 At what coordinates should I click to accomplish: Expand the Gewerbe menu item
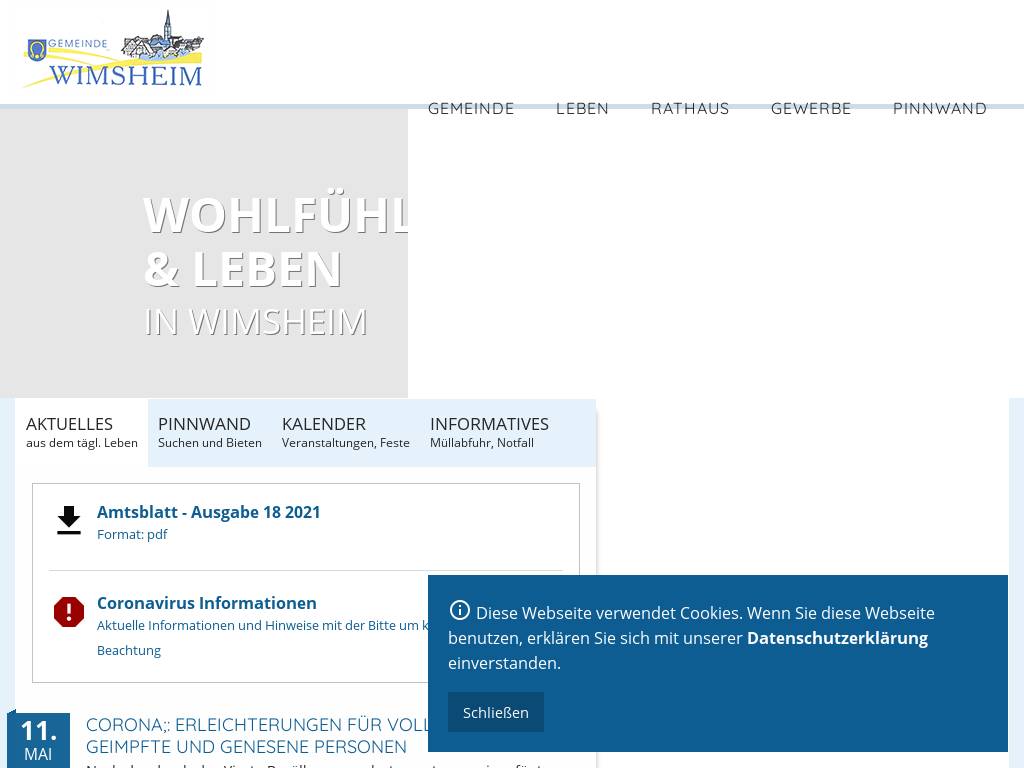[811, 108]
